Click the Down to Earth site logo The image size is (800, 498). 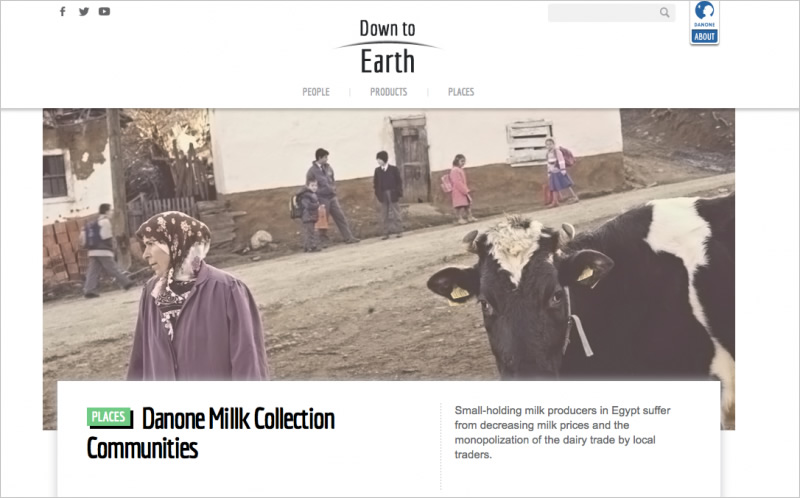tap(387, 47)
